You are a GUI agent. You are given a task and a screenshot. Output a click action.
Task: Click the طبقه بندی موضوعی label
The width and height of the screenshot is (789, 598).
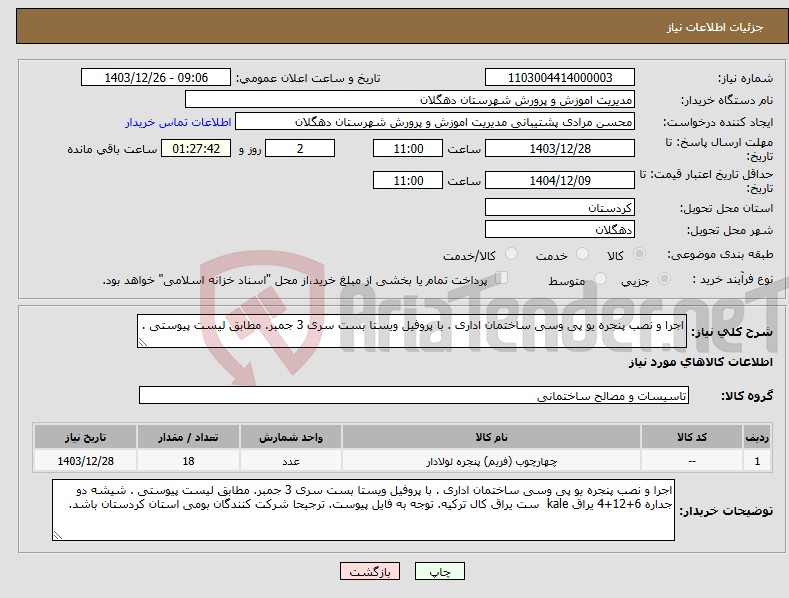pyautogui.click(x=720, y=255)
